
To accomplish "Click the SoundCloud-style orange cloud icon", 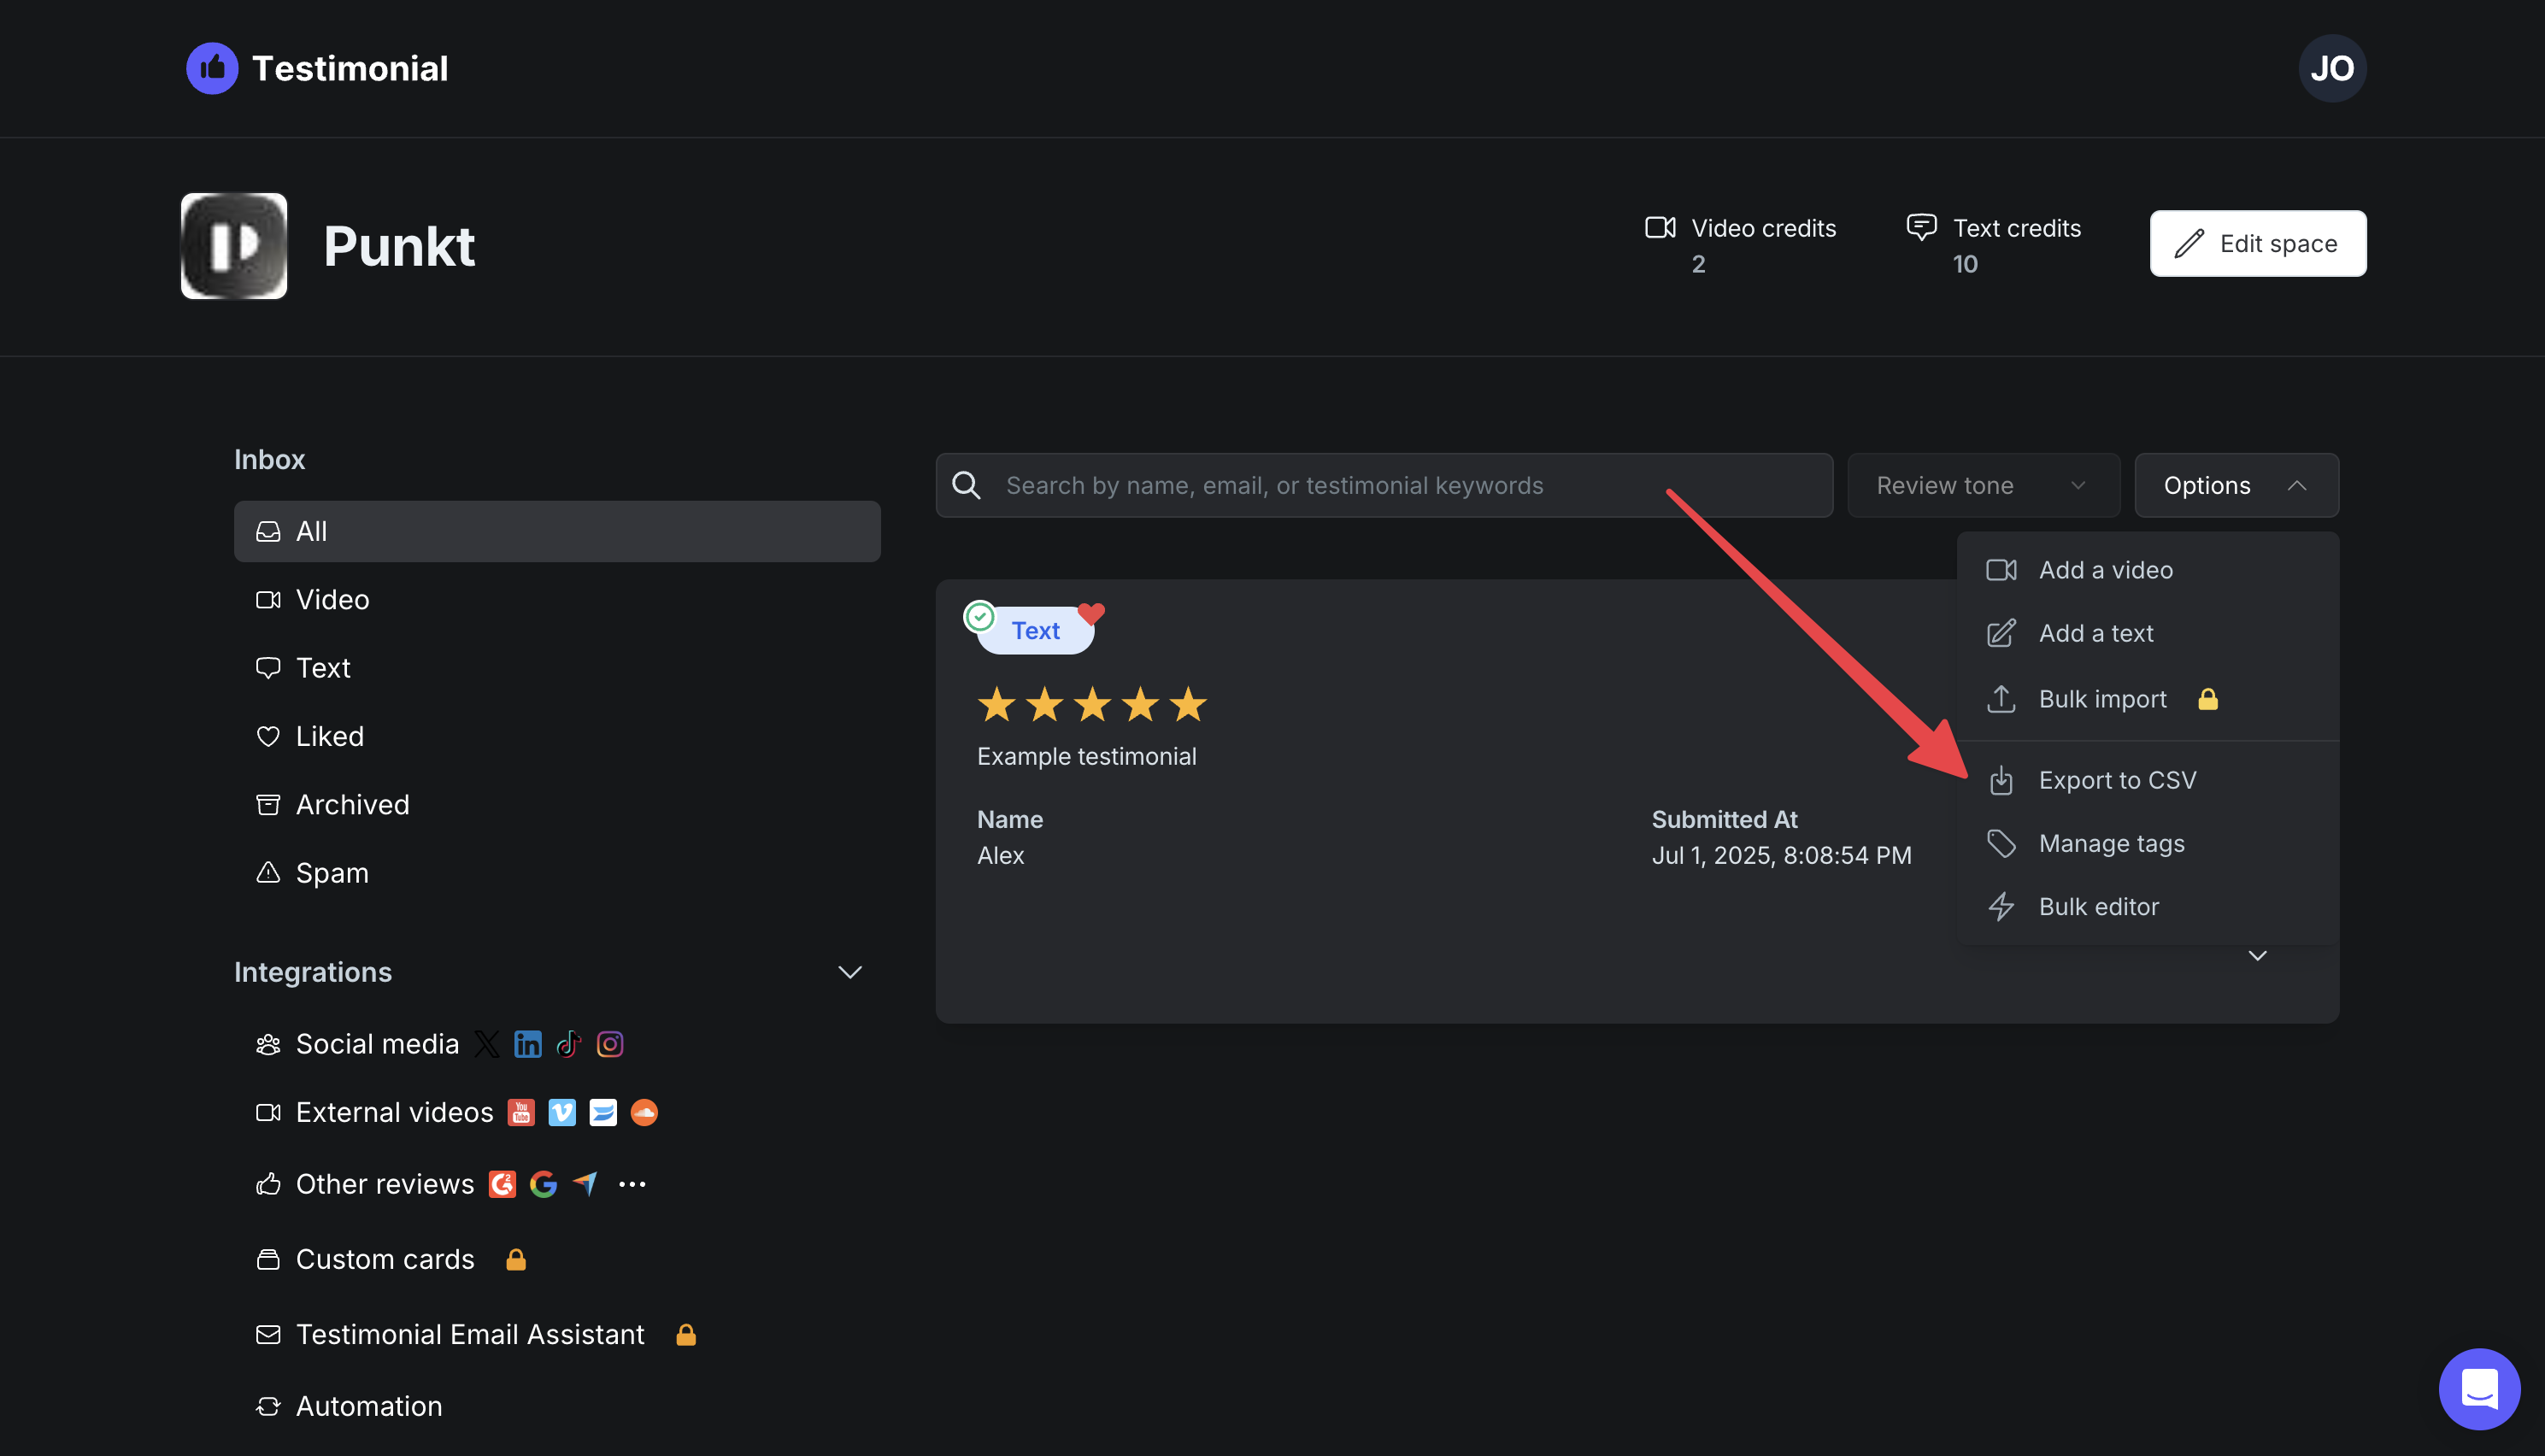I will (644, 1112).
